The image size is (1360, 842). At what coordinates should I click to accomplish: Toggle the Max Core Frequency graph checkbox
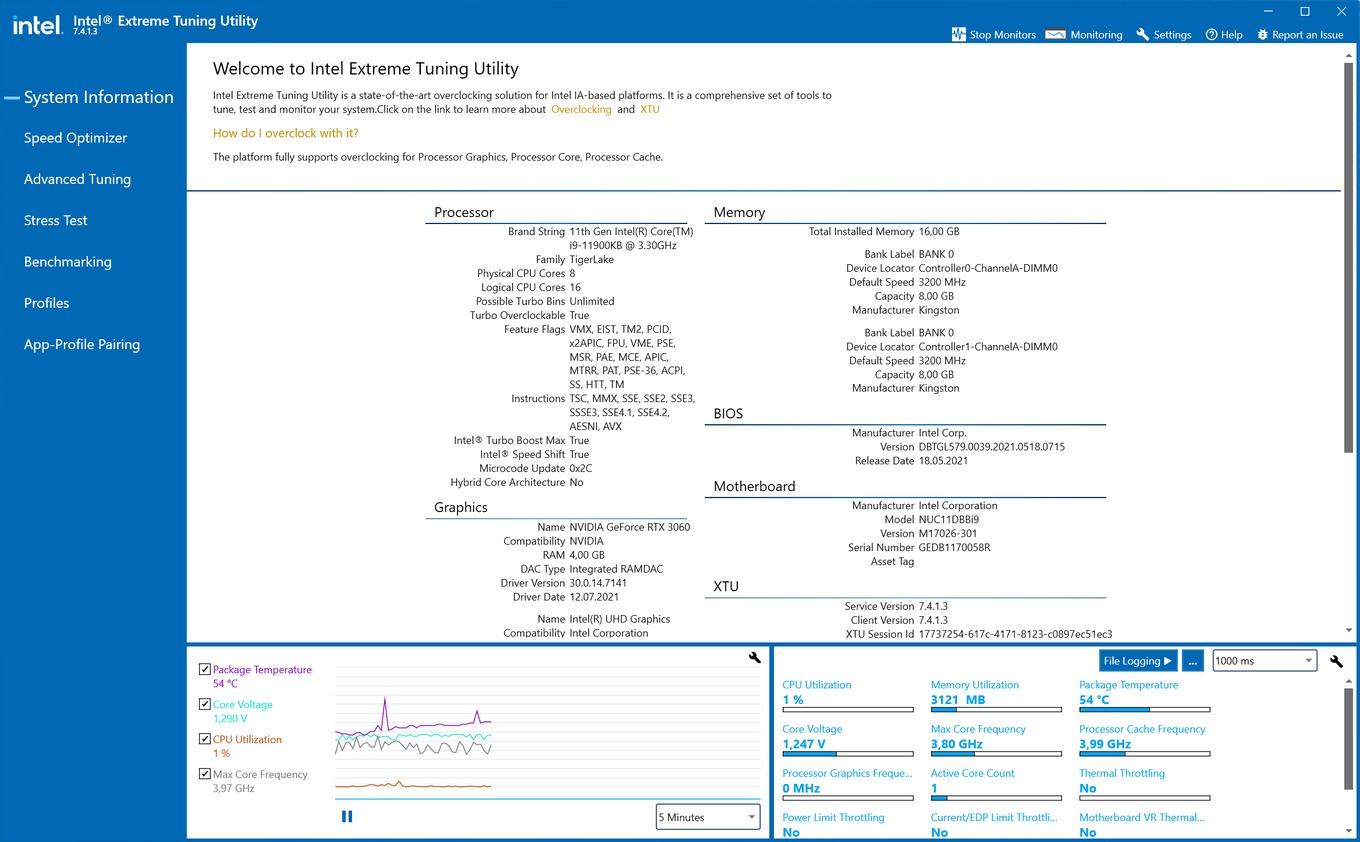[x=205, y=774]
